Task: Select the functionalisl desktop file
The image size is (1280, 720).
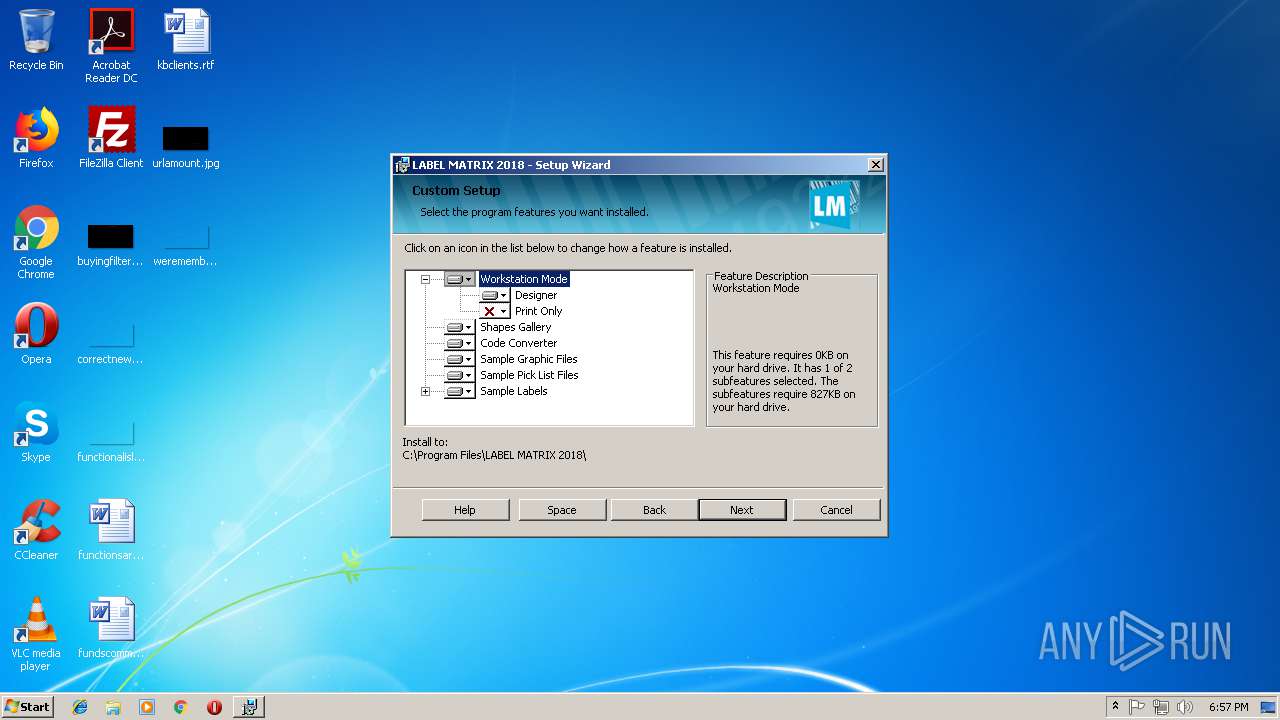Action: click(x=111, y=441)
